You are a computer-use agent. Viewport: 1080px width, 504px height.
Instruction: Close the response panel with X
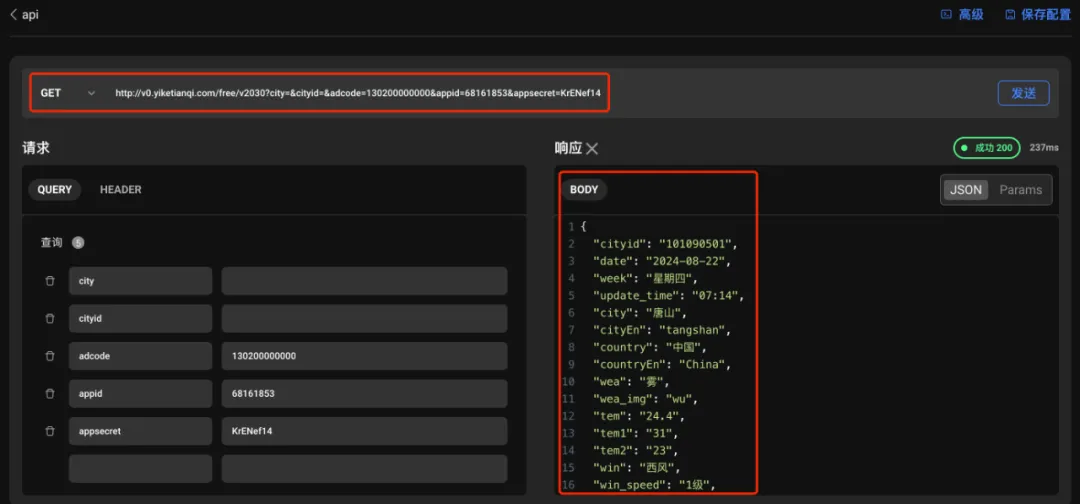[x=592, y=149]
